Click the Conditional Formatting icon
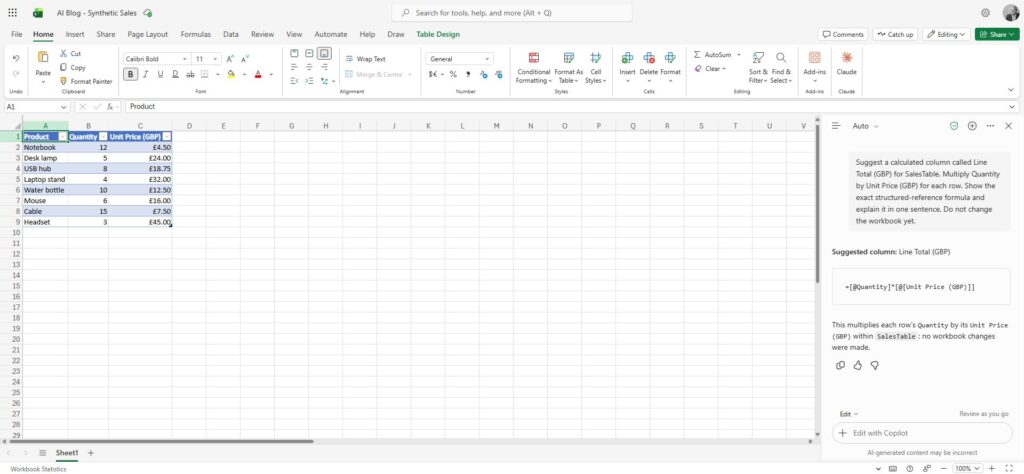 tap(534, 58)
